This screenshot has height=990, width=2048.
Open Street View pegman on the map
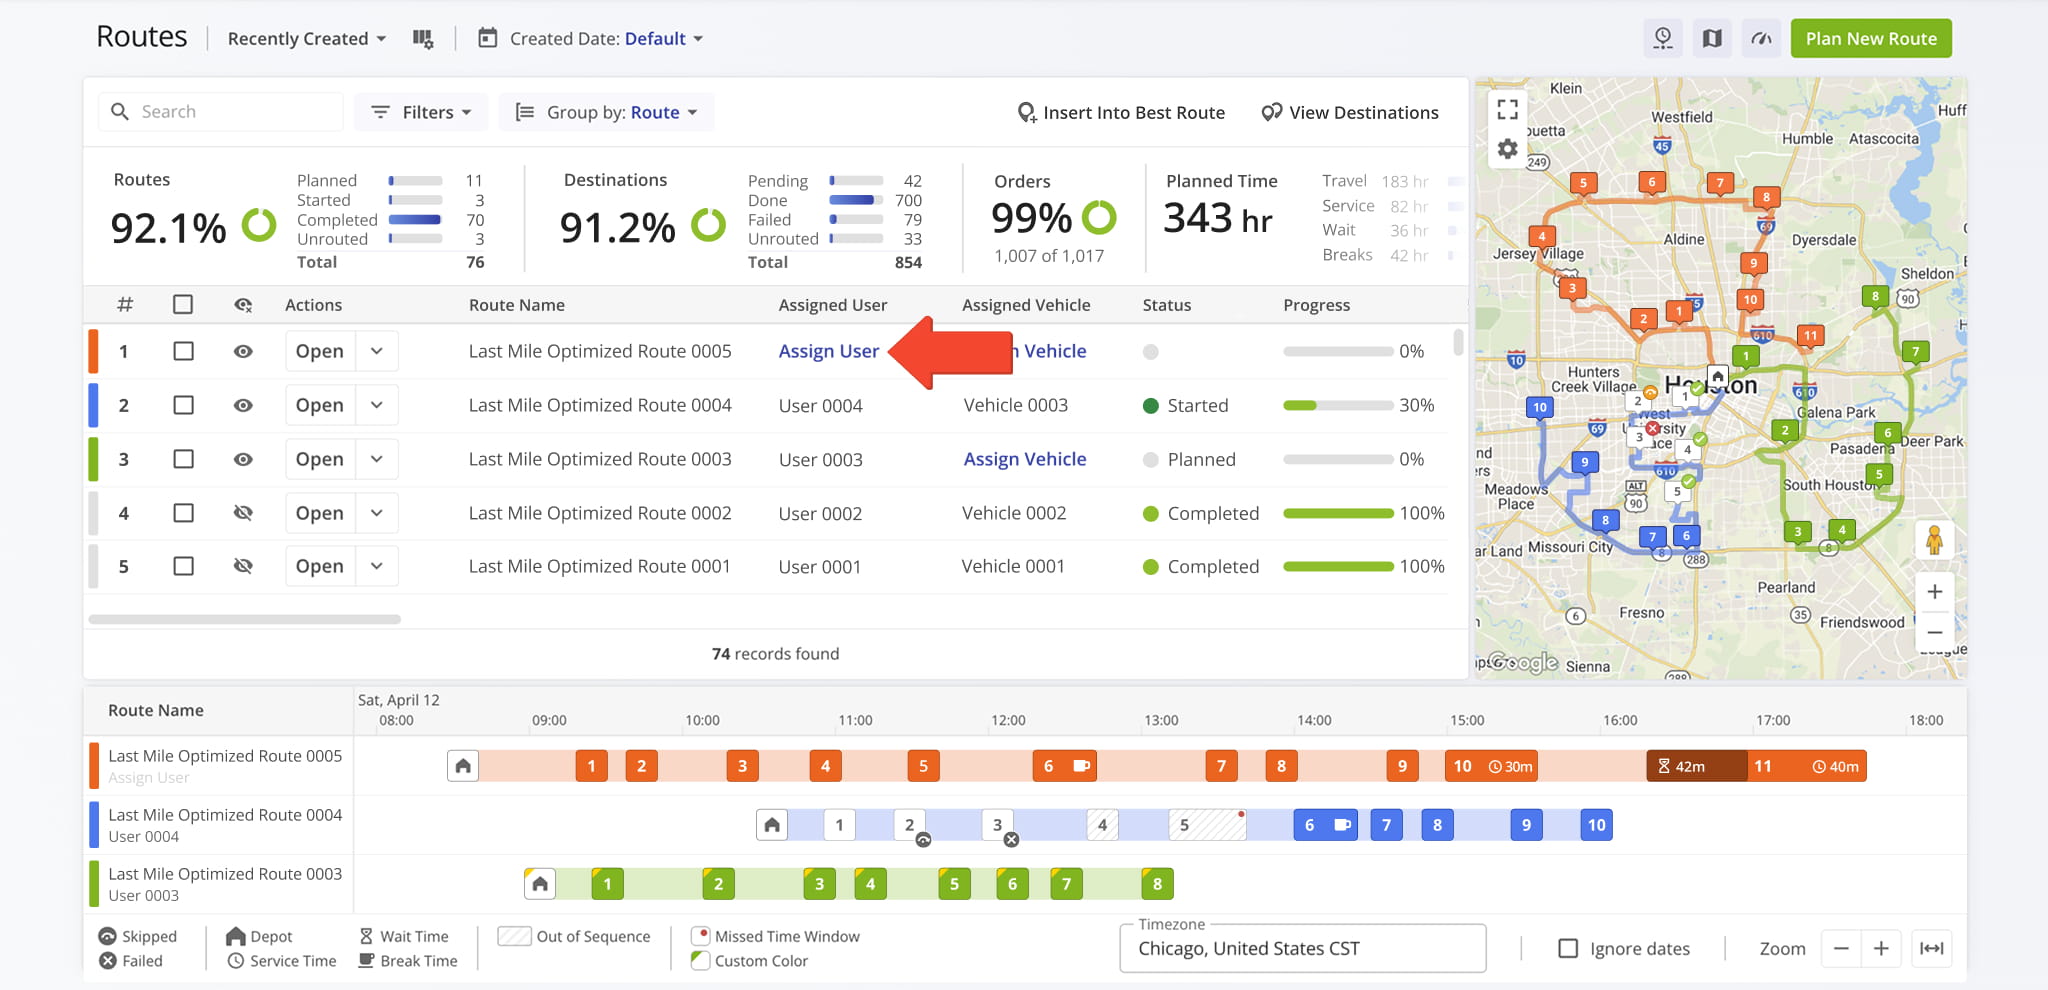[1934, 540]
